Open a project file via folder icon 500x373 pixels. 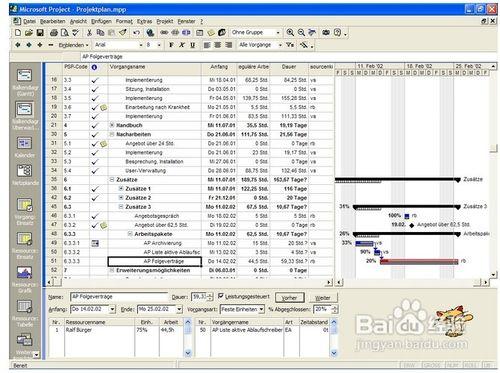coord(29,33)
